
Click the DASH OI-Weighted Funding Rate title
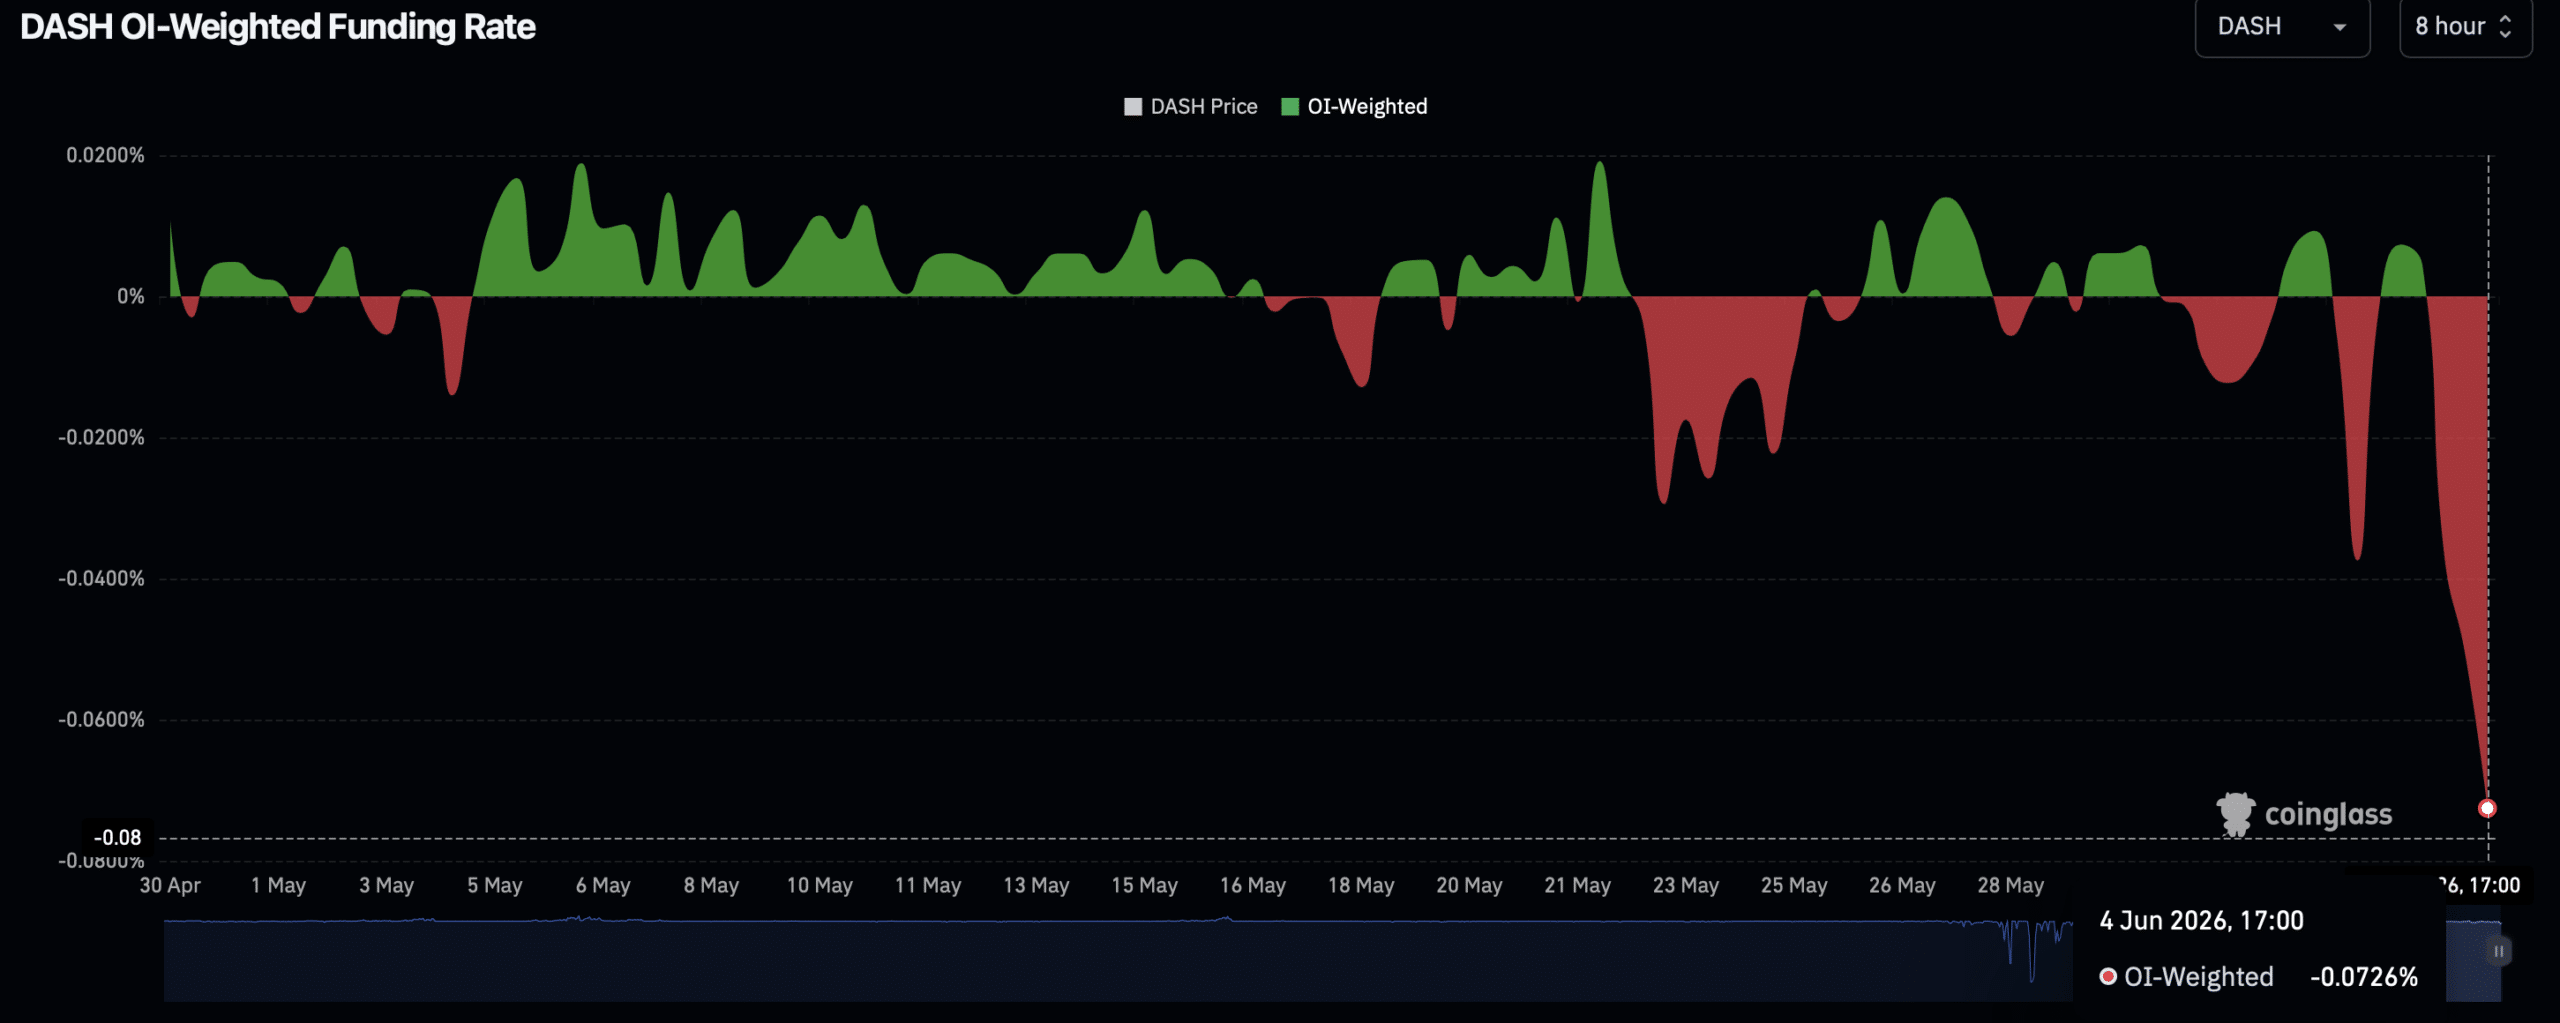(x=278, y=27)
